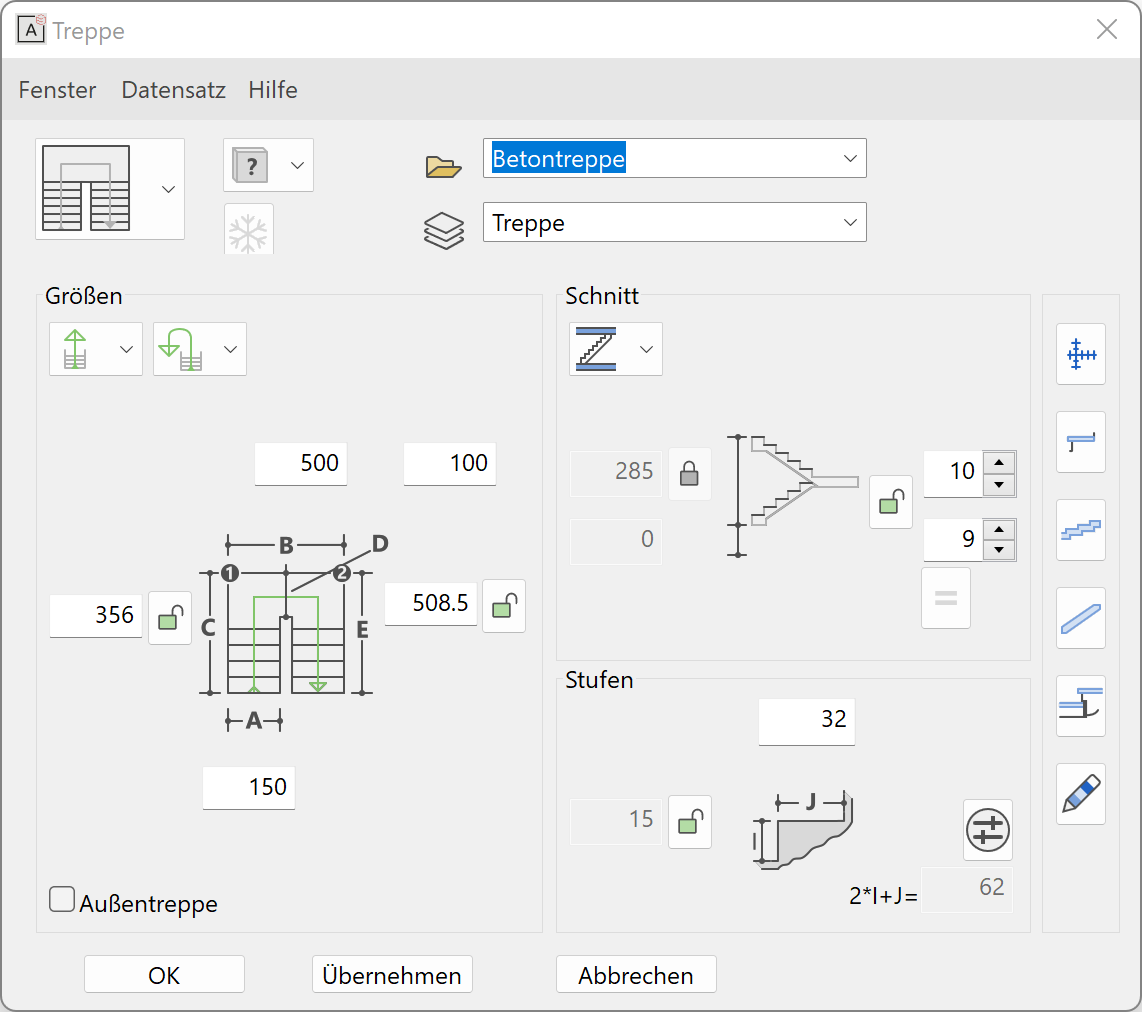This screenshot has width=1142, height=1012.
Task: Click the landing slab edge icon
Action: point(1081,442)
